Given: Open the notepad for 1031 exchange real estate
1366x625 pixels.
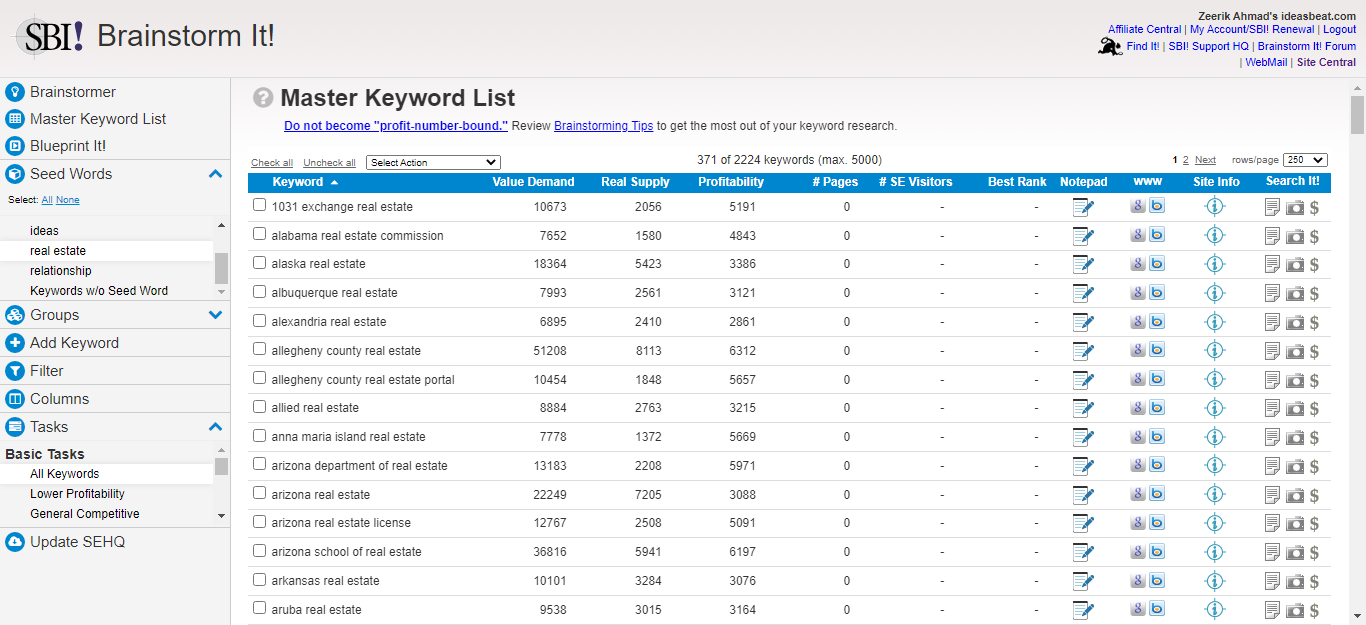Looking at the screenshot, I should click(x=1083, y=207).
